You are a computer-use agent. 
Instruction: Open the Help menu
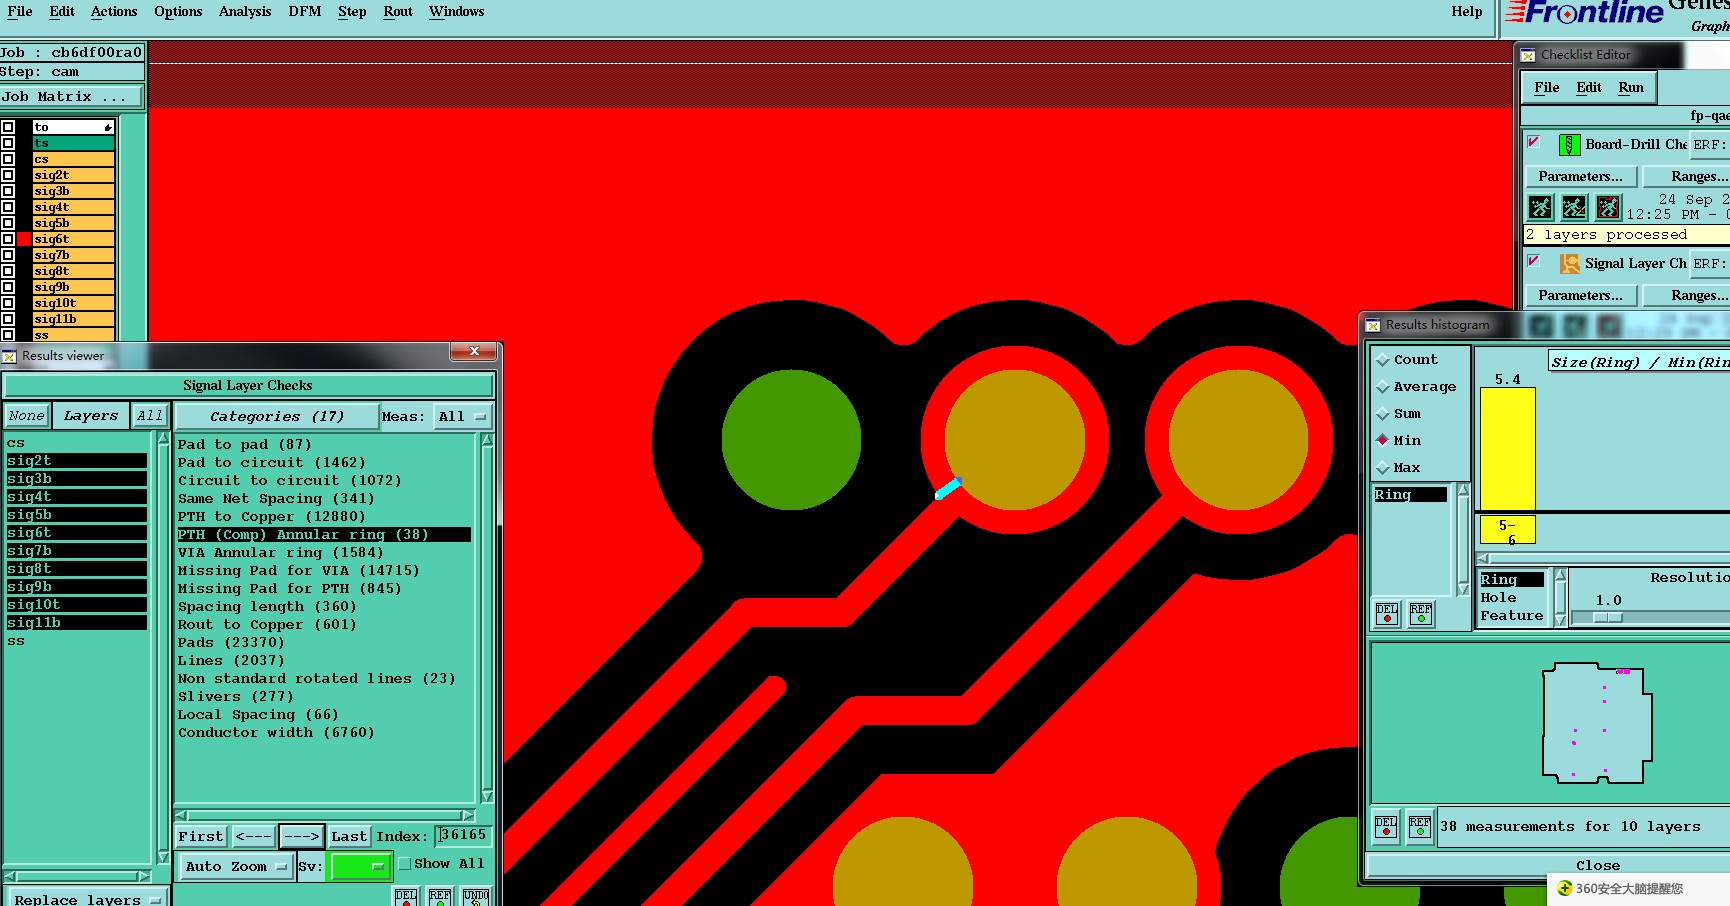(1467, 12)
